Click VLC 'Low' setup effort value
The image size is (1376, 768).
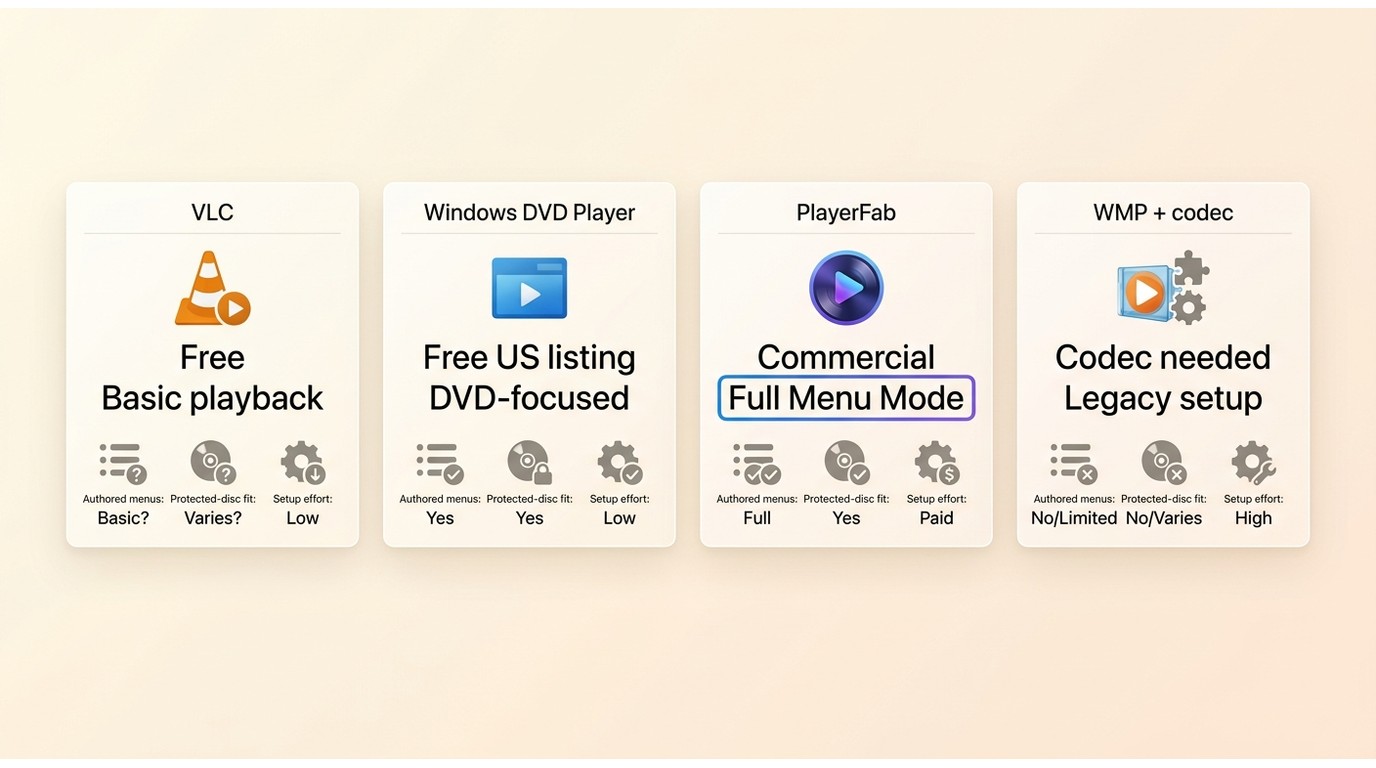(303, 518)
